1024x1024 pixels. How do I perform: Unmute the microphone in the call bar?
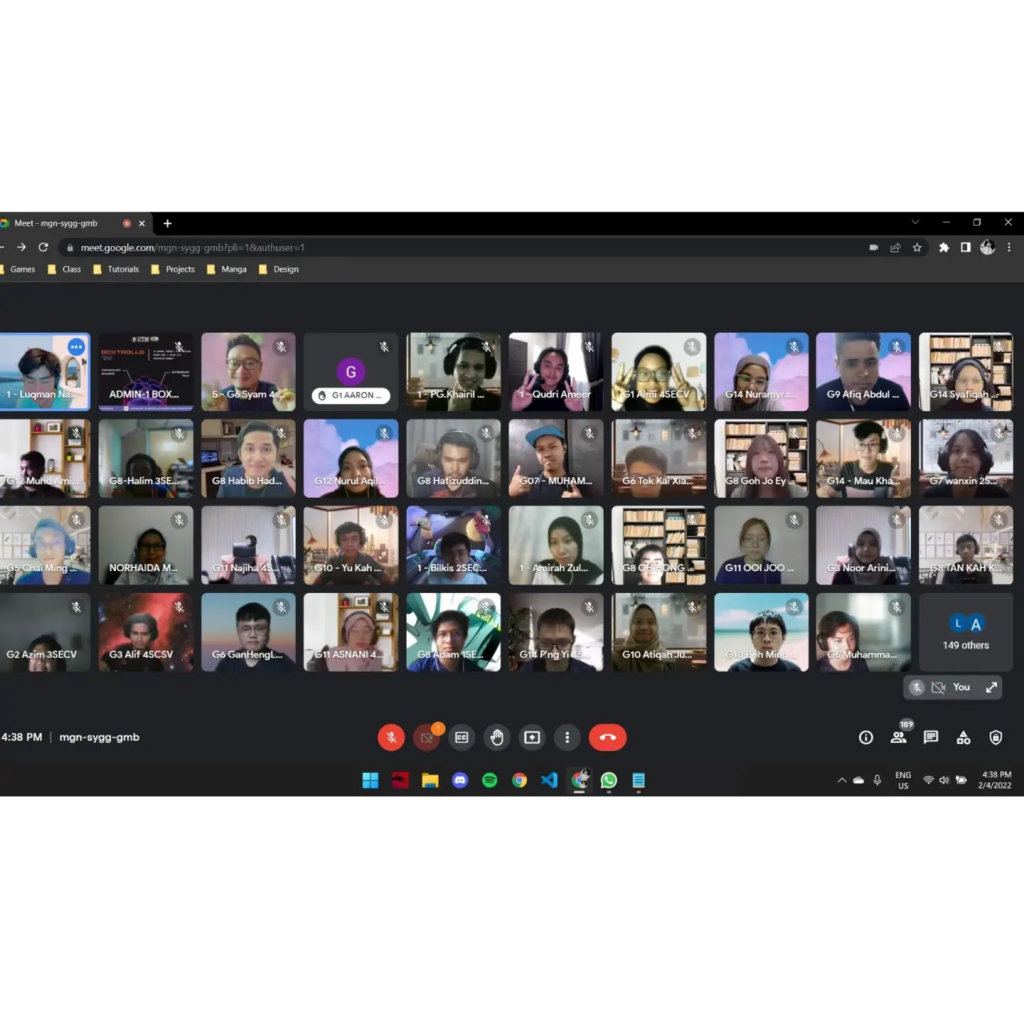pos(391,738)
